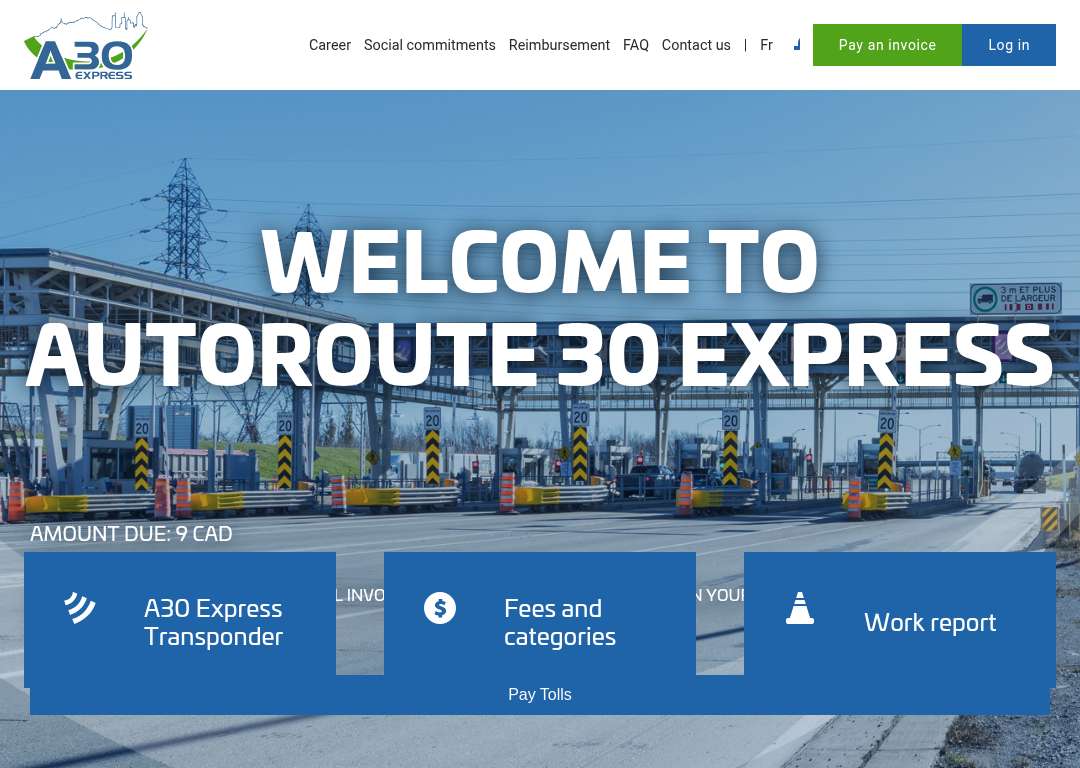
Task: Click the 'AUTOROUTE 30 EXPRESS' heading line
Action: tap(540, 354)
